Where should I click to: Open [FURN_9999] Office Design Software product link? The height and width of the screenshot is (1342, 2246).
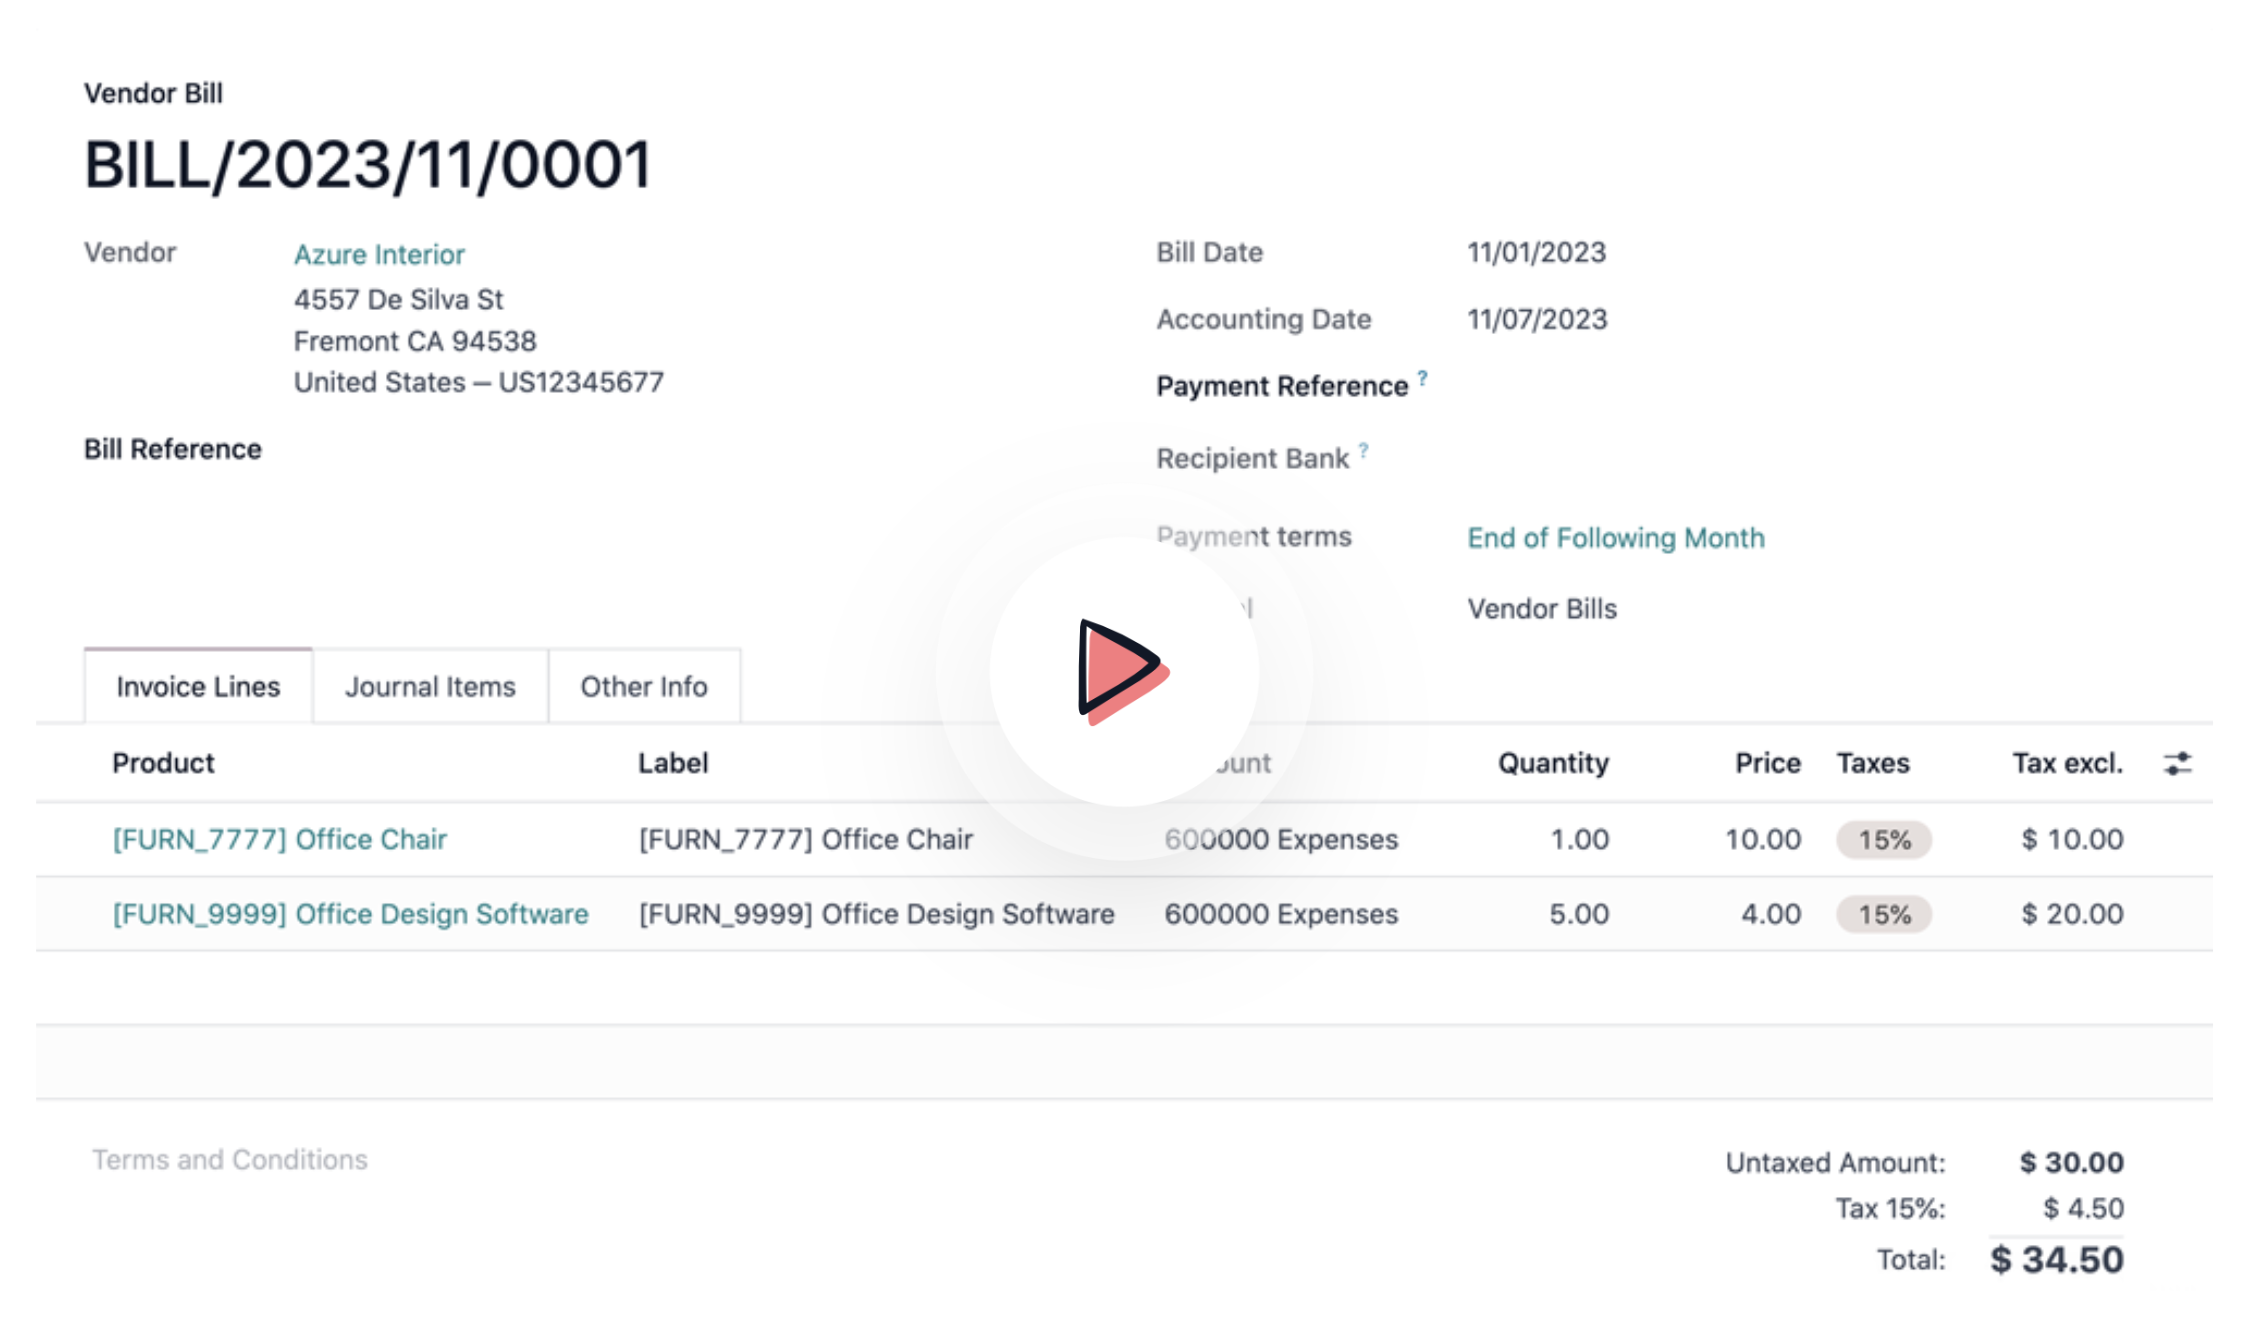coord(350,914)
